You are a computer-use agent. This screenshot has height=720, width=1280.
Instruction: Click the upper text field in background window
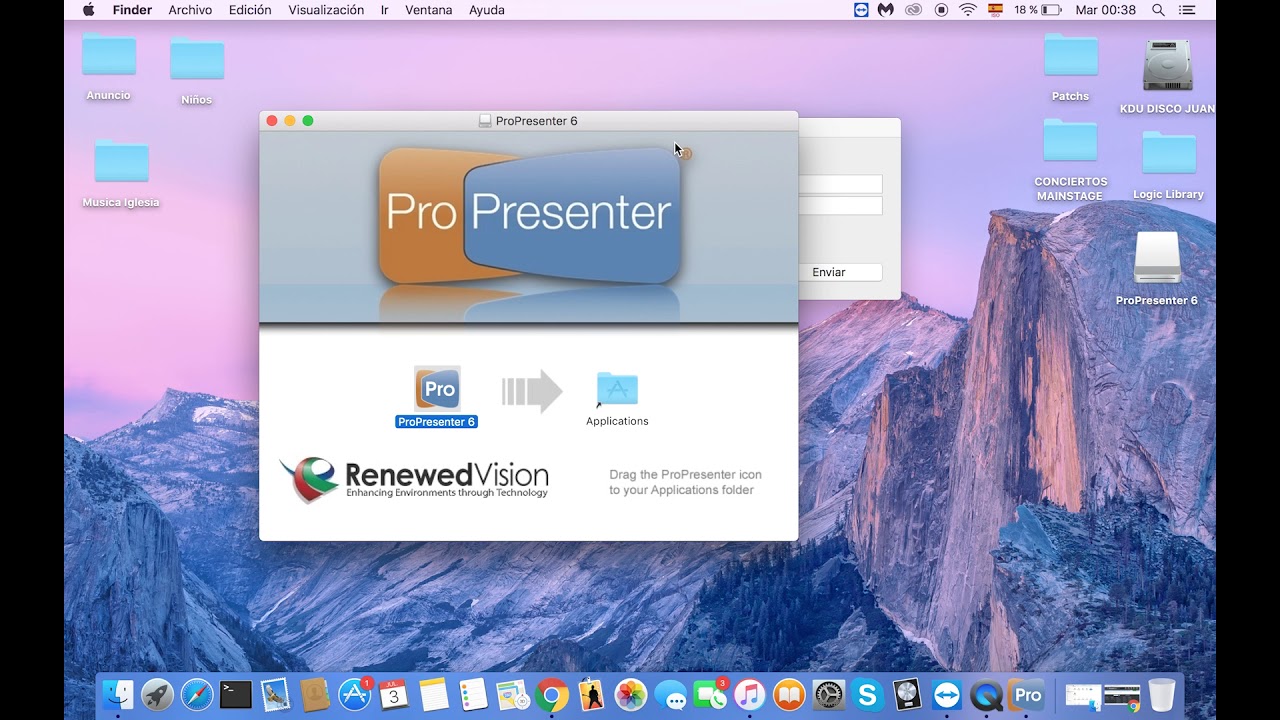[840, 184]
